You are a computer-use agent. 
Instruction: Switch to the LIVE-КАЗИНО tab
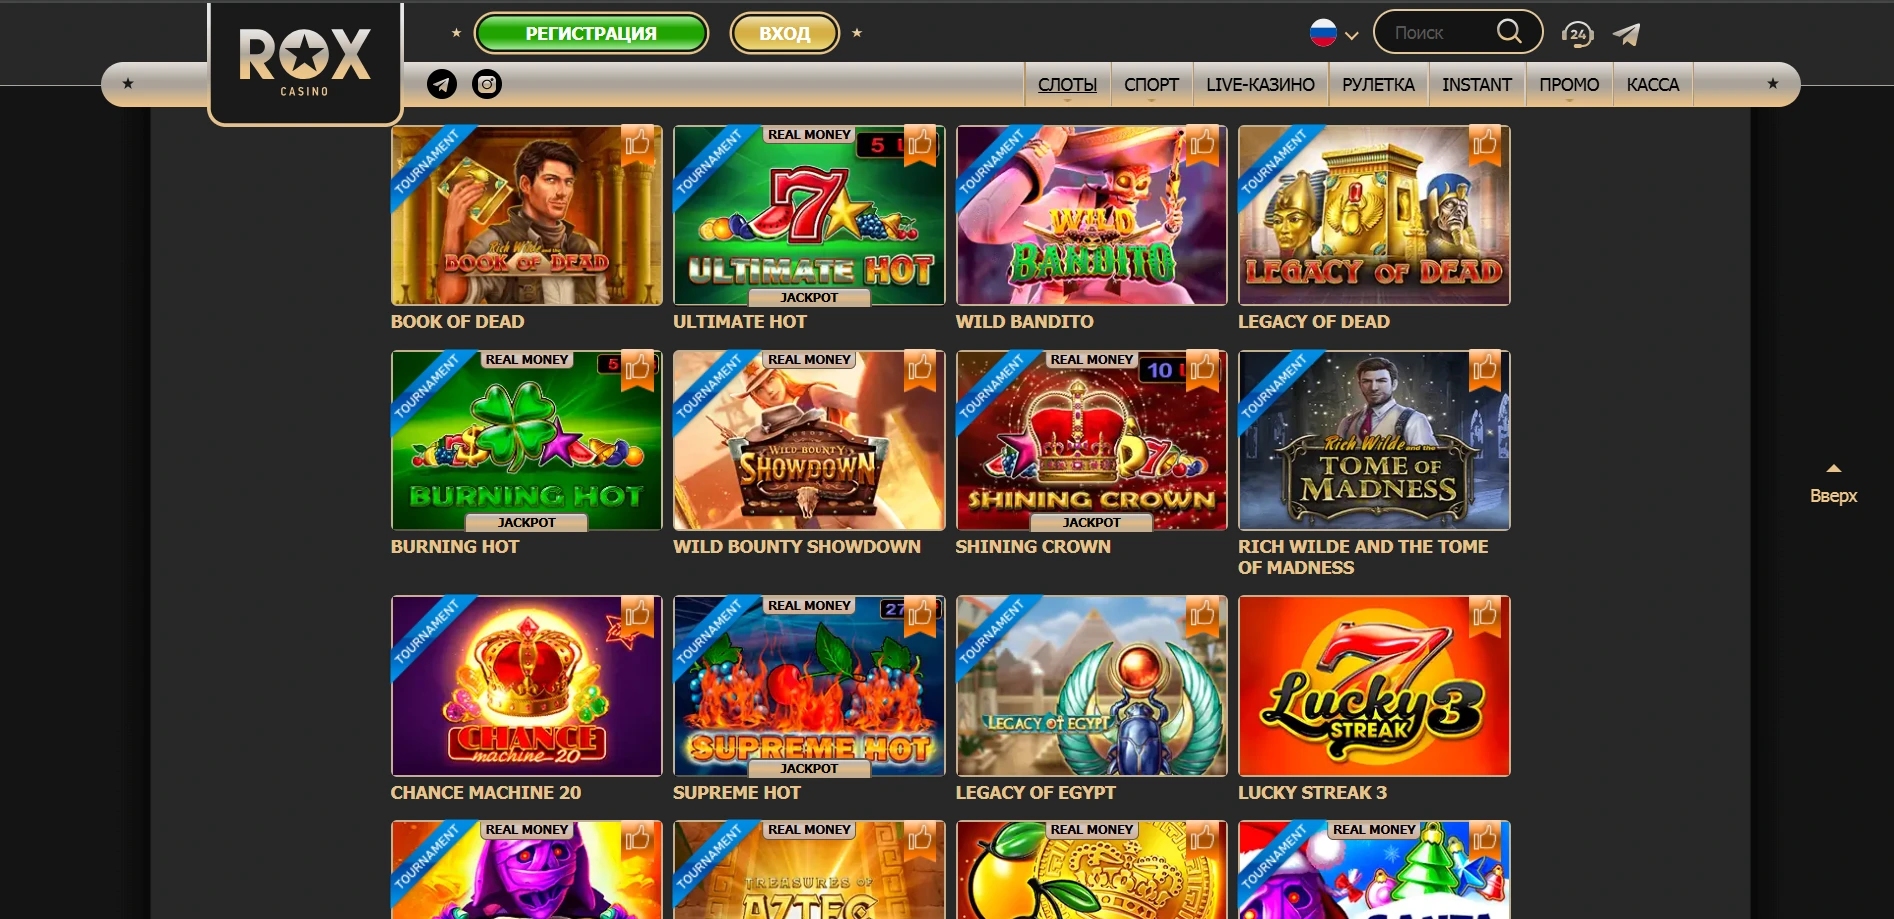tap(1260, 85)
